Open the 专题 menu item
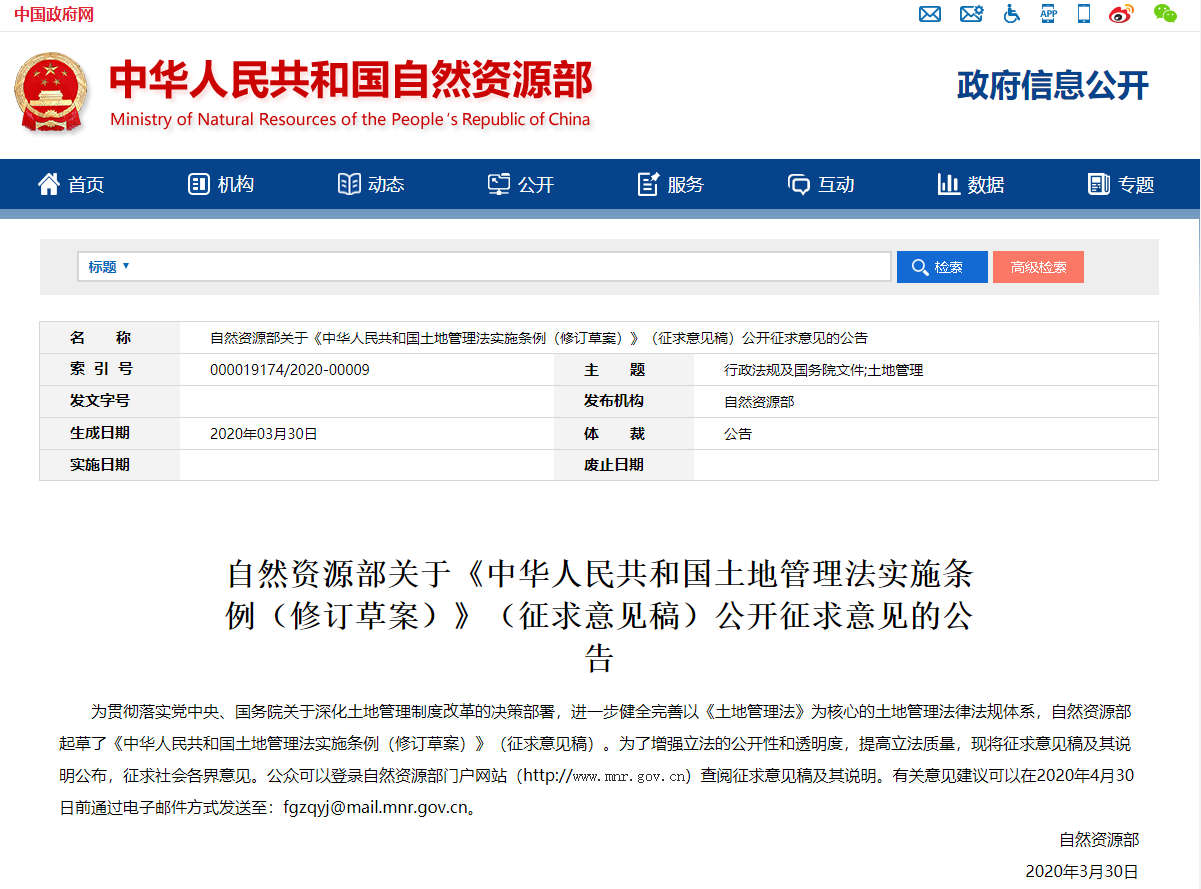1201x889 pixels. 1121,184
